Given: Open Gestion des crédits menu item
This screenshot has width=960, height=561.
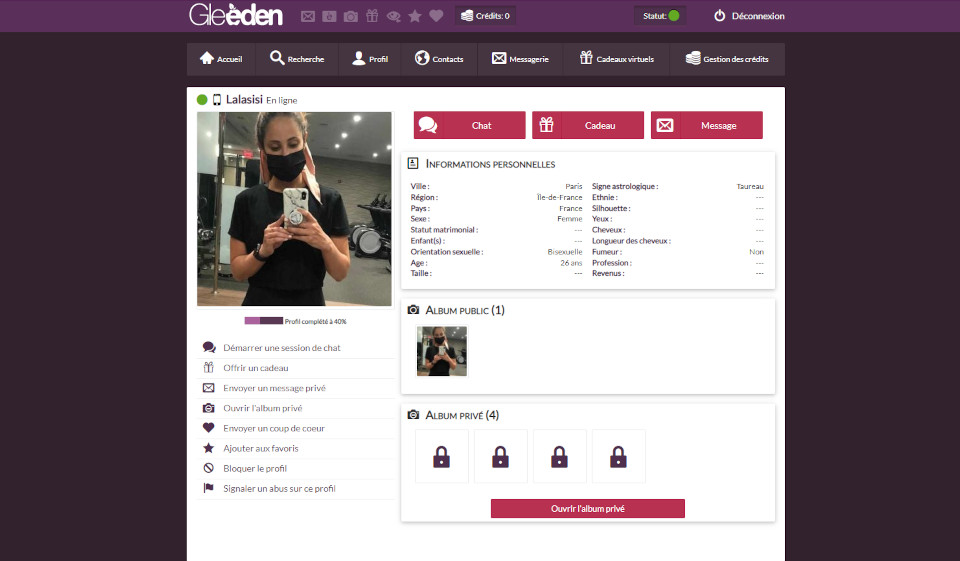Looking at the screenshot, I should pyautogui.click(x=727, y=59).
